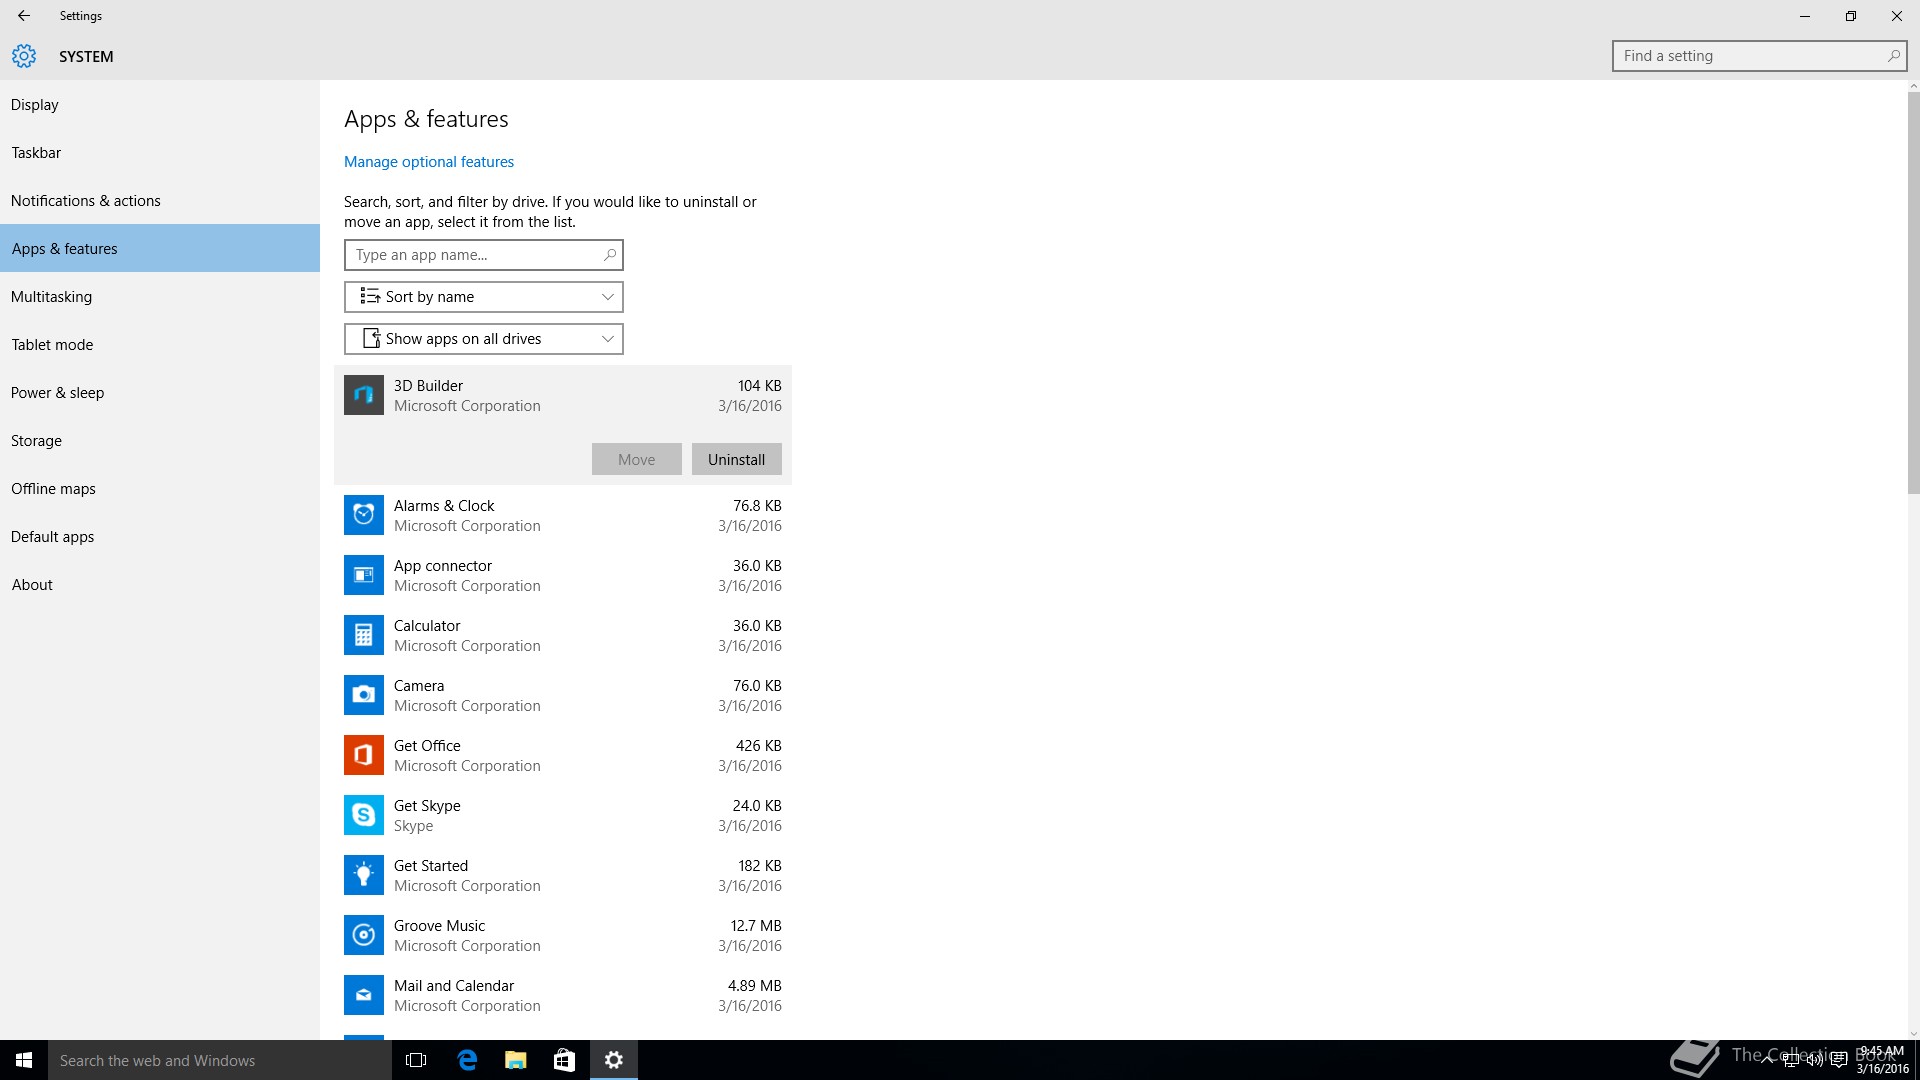This screenshot has width=1920, height=1080.
Task: Open the Action Center notifications icon
Action: point(1838,1060)
